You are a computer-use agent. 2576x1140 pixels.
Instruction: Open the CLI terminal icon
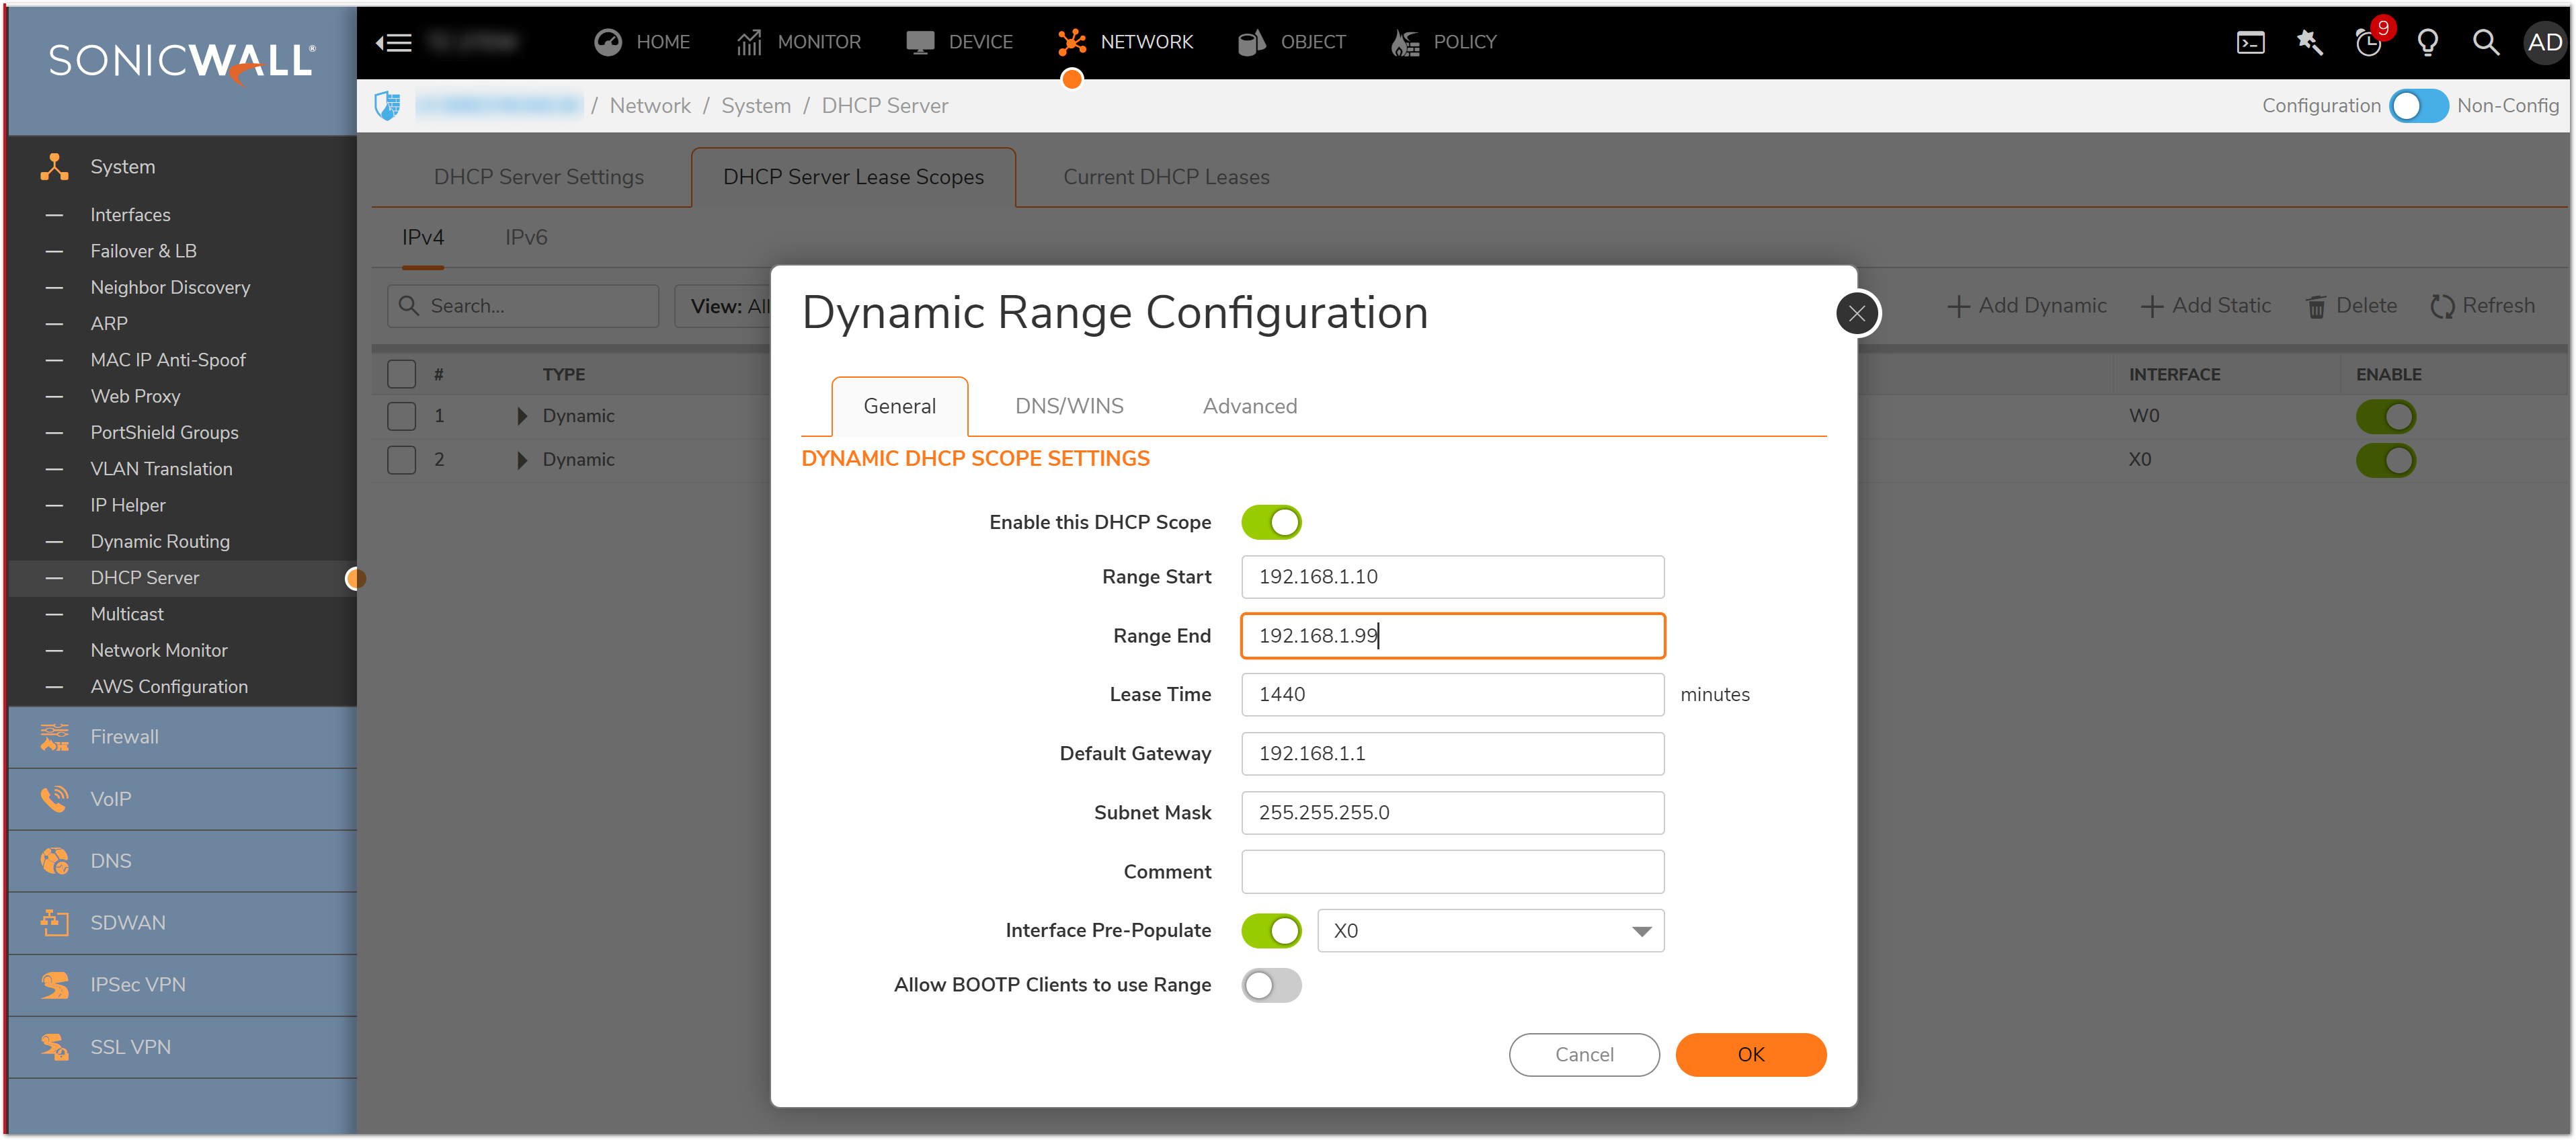[2250, 42]
